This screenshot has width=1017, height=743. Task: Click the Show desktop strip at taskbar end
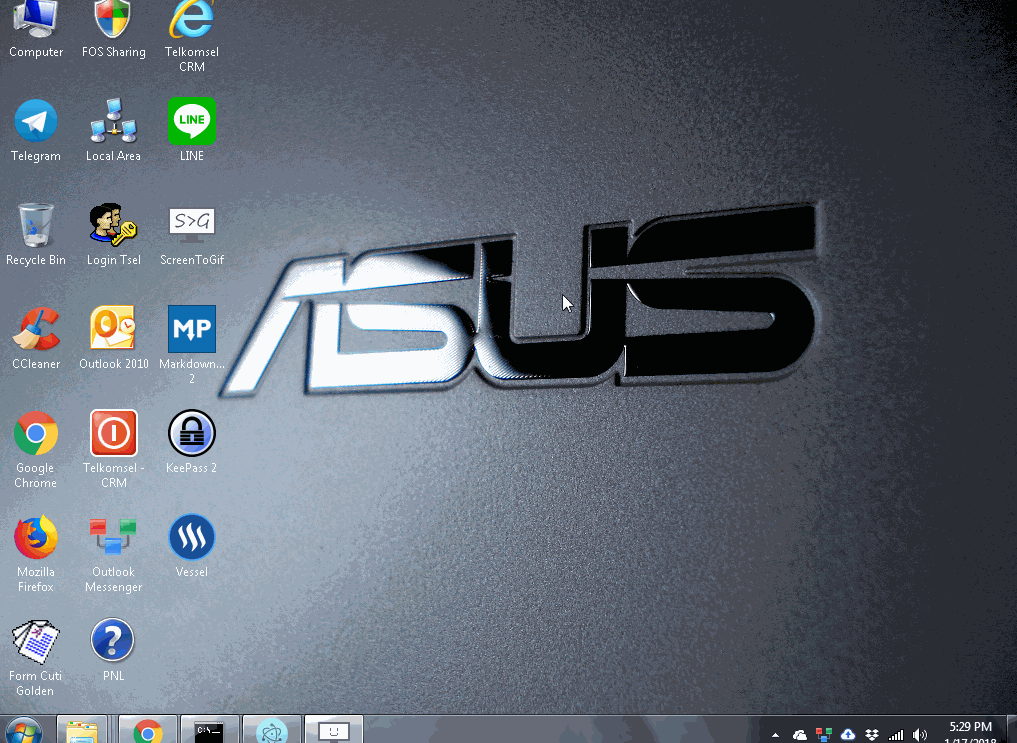[x=1012, y=730]
